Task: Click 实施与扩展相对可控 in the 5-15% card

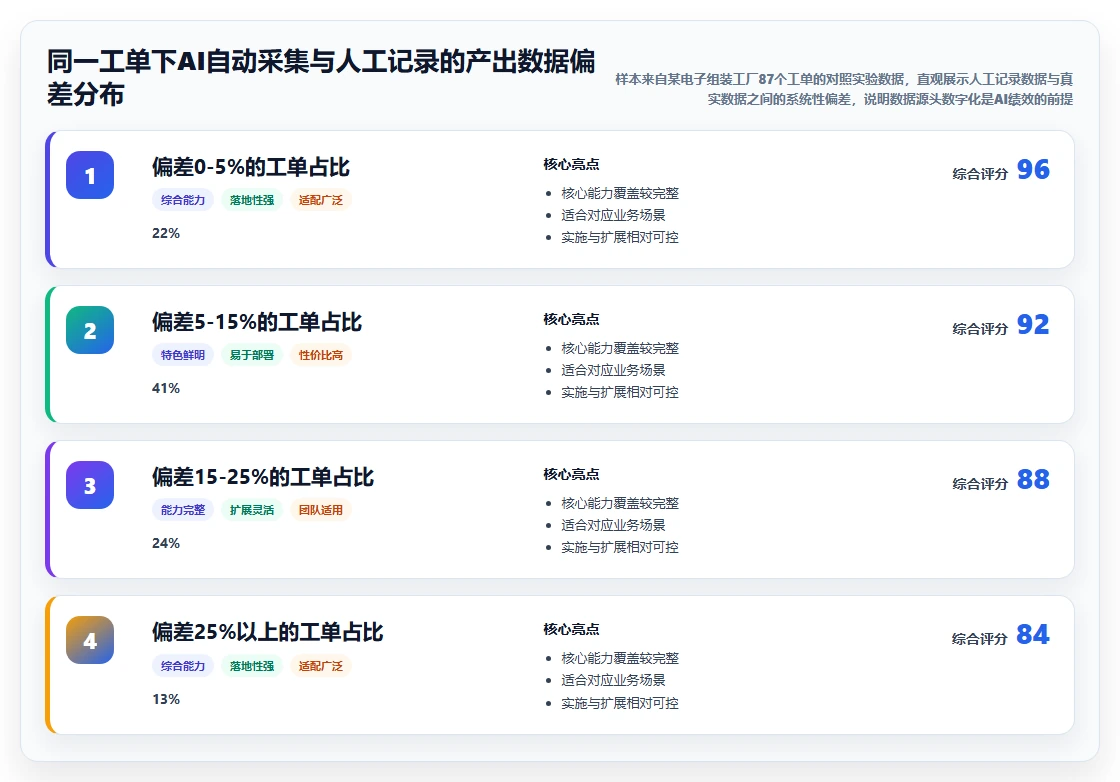Action: click(620, 392)
